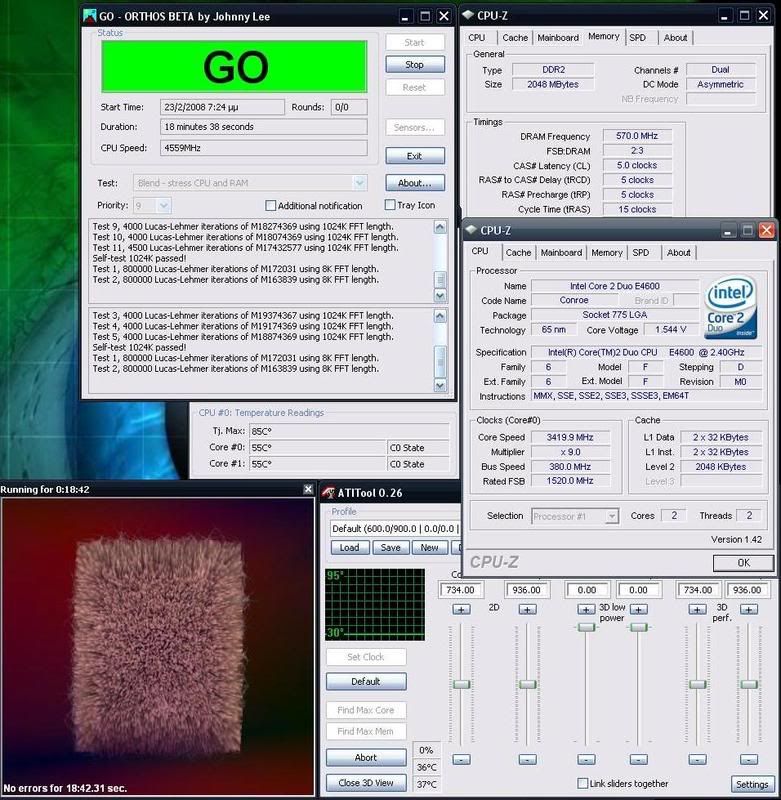Image resolution: width=781 pixels, height=800 pixels.
Task: Open ATITool Settings
Action: (752, 784)
